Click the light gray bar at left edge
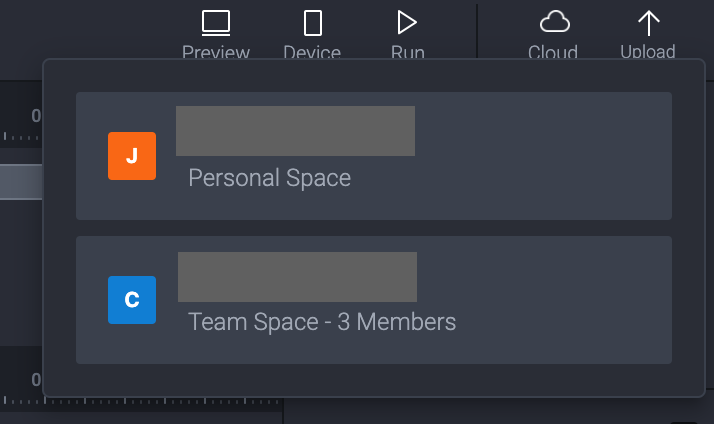This screenshot has width=714, height=424. click(x=21, y=182)
